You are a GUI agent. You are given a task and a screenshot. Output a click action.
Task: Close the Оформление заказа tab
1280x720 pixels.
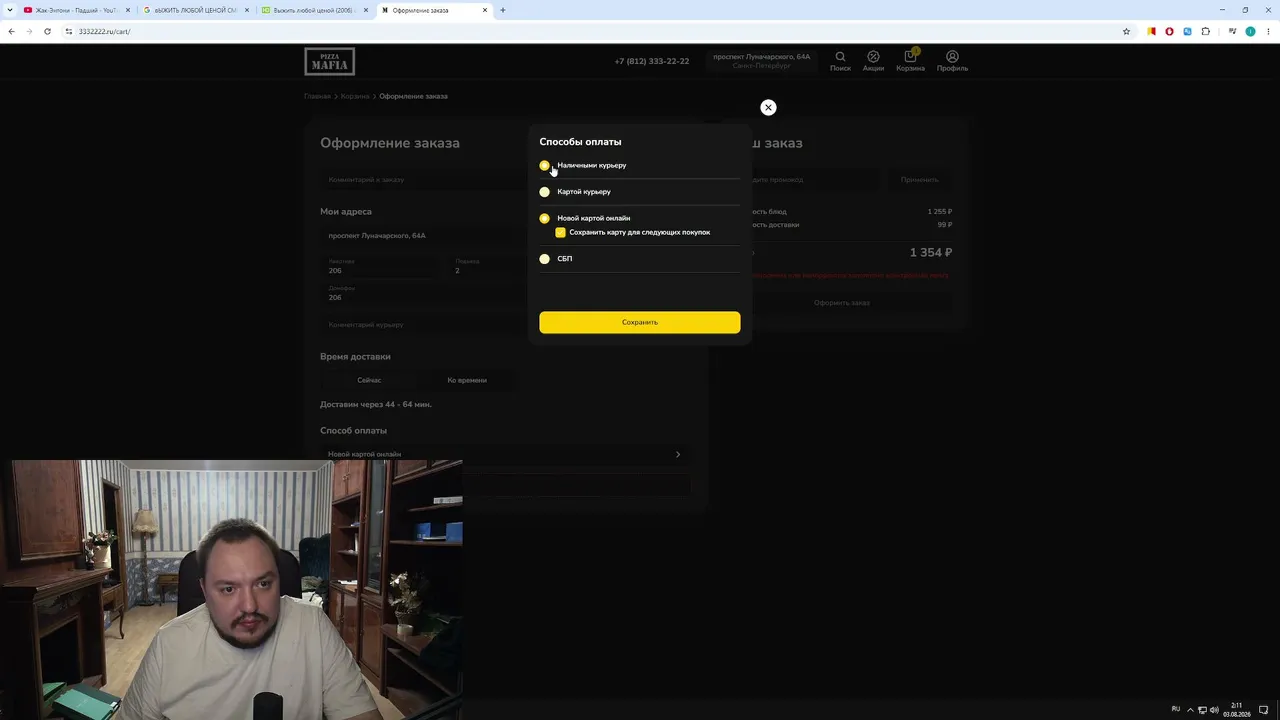[x=485, y=10]
